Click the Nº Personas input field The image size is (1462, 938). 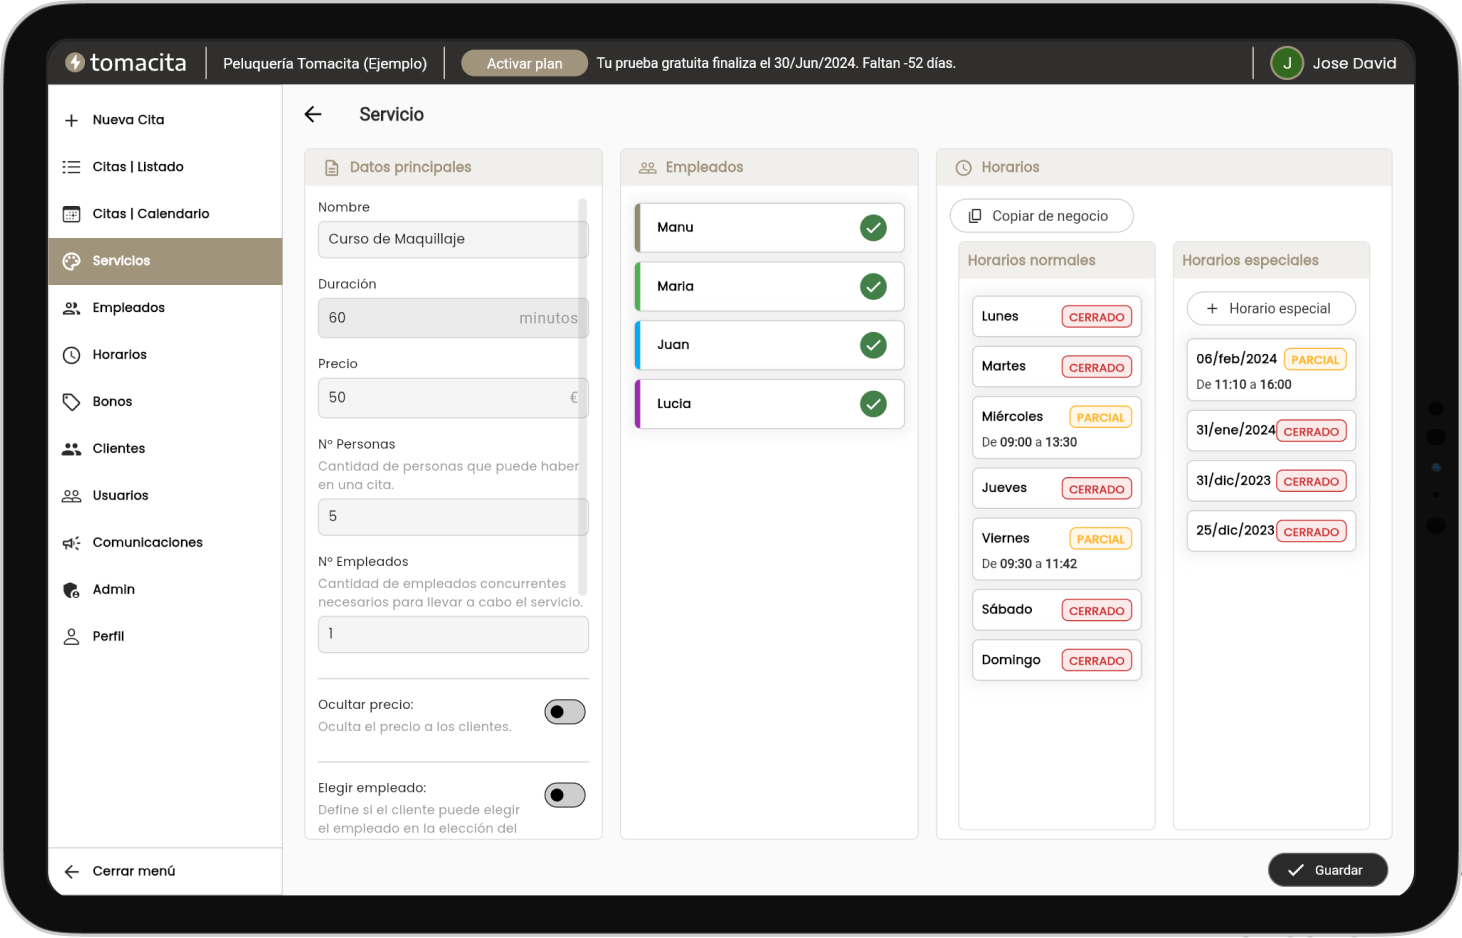pyautogui.click(x=453, y=517)
